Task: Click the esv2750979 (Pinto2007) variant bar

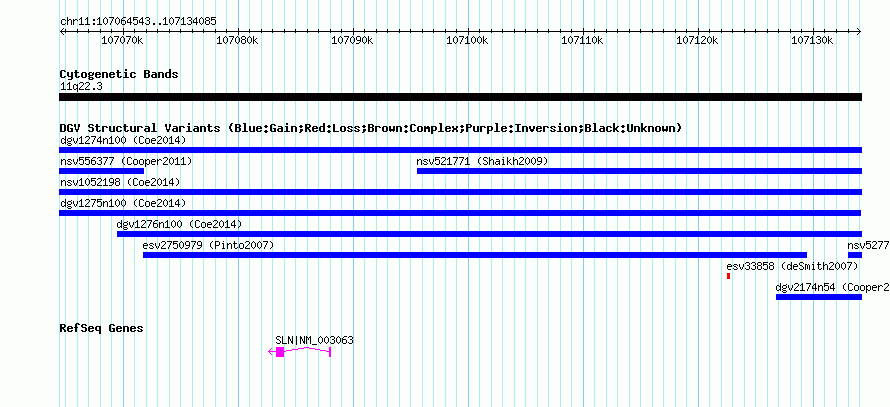Action: pyautogui.click(x=475, y=255)
